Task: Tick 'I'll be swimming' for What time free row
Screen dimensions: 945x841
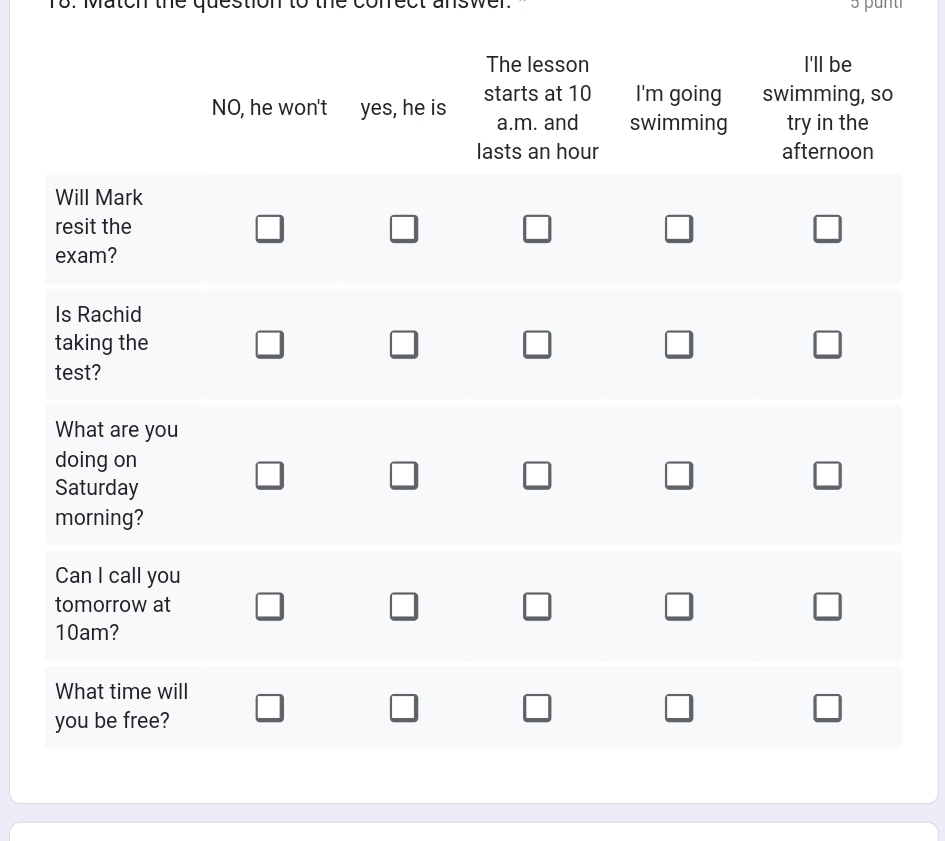Action: (827, 708)
